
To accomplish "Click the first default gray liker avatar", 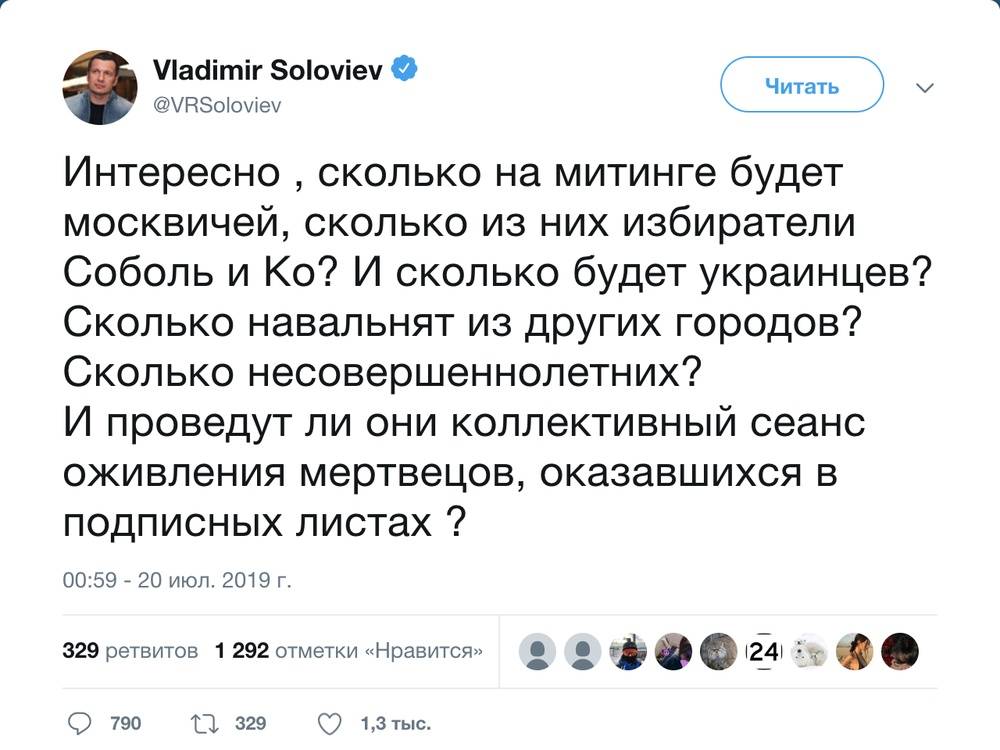I will point(540,652).
